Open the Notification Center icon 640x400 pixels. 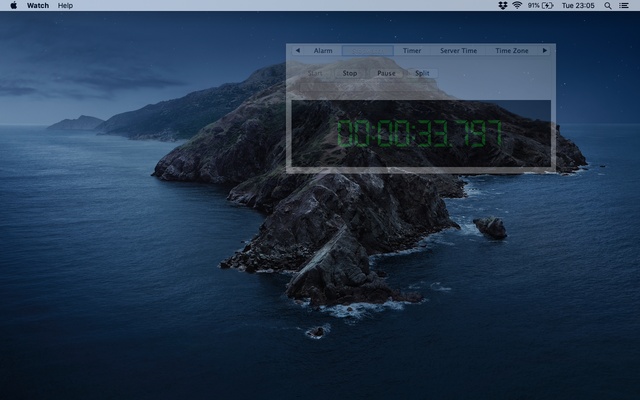pyautogui.click(x=624, y=5)
